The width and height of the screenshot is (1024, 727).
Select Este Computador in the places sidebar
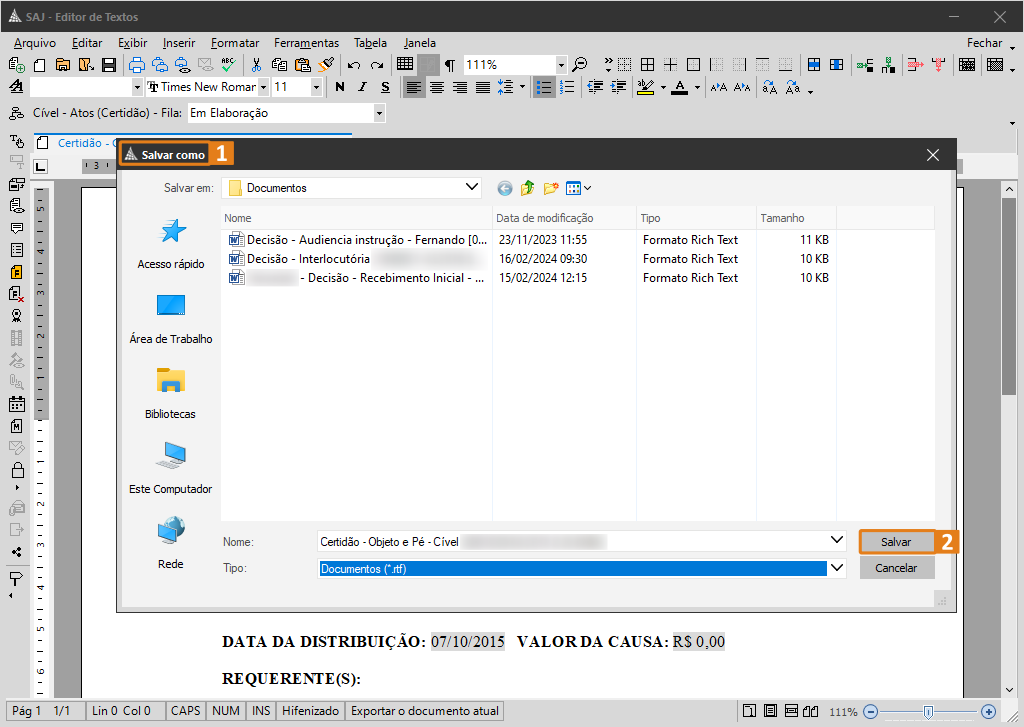tap(171, 468)
